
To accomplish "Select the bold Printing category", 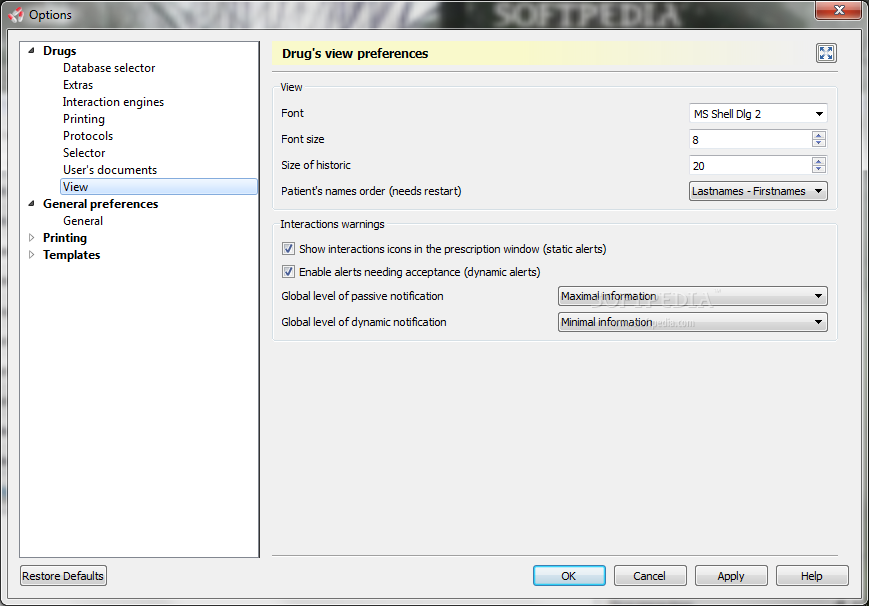I will 65,238.
